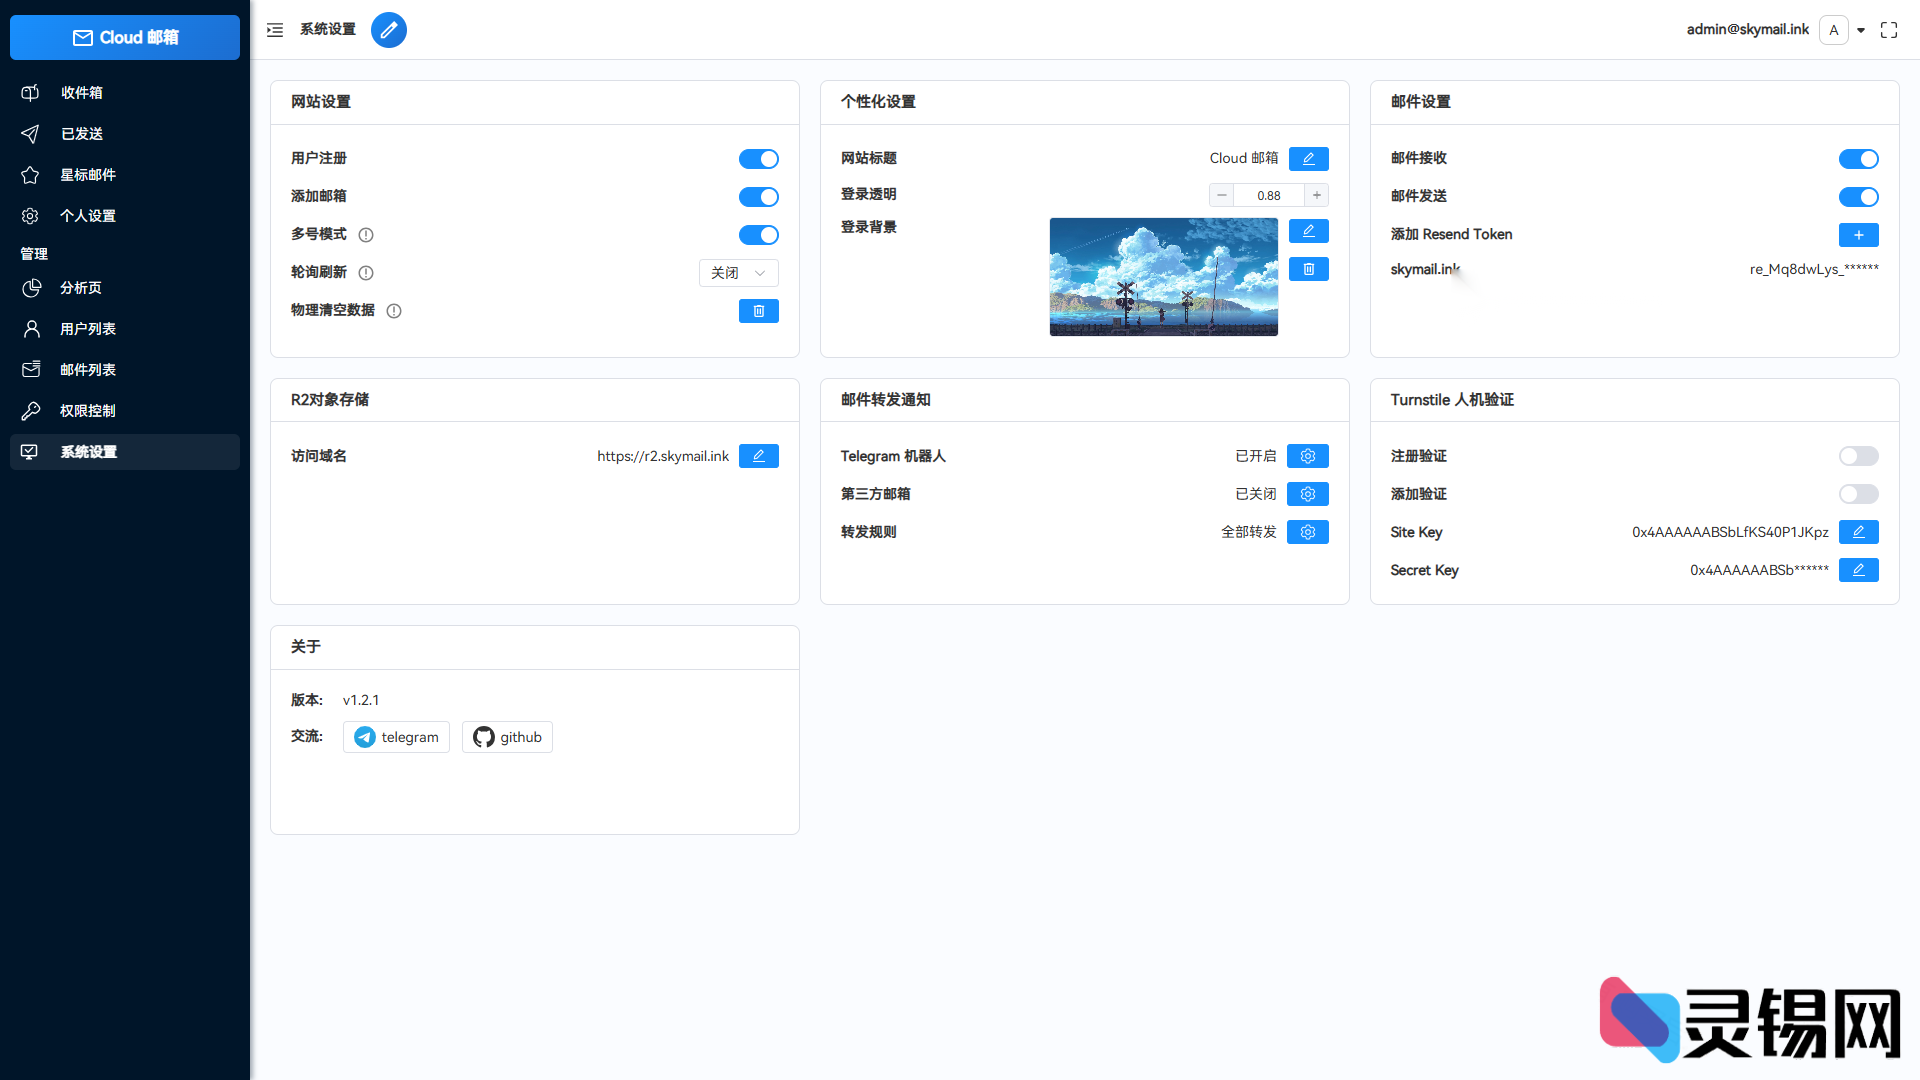This screenshot has height=1080, width=1920.
Task: Increase 登录透明 value with plus stepper
Action: (x=1316, y=194)
